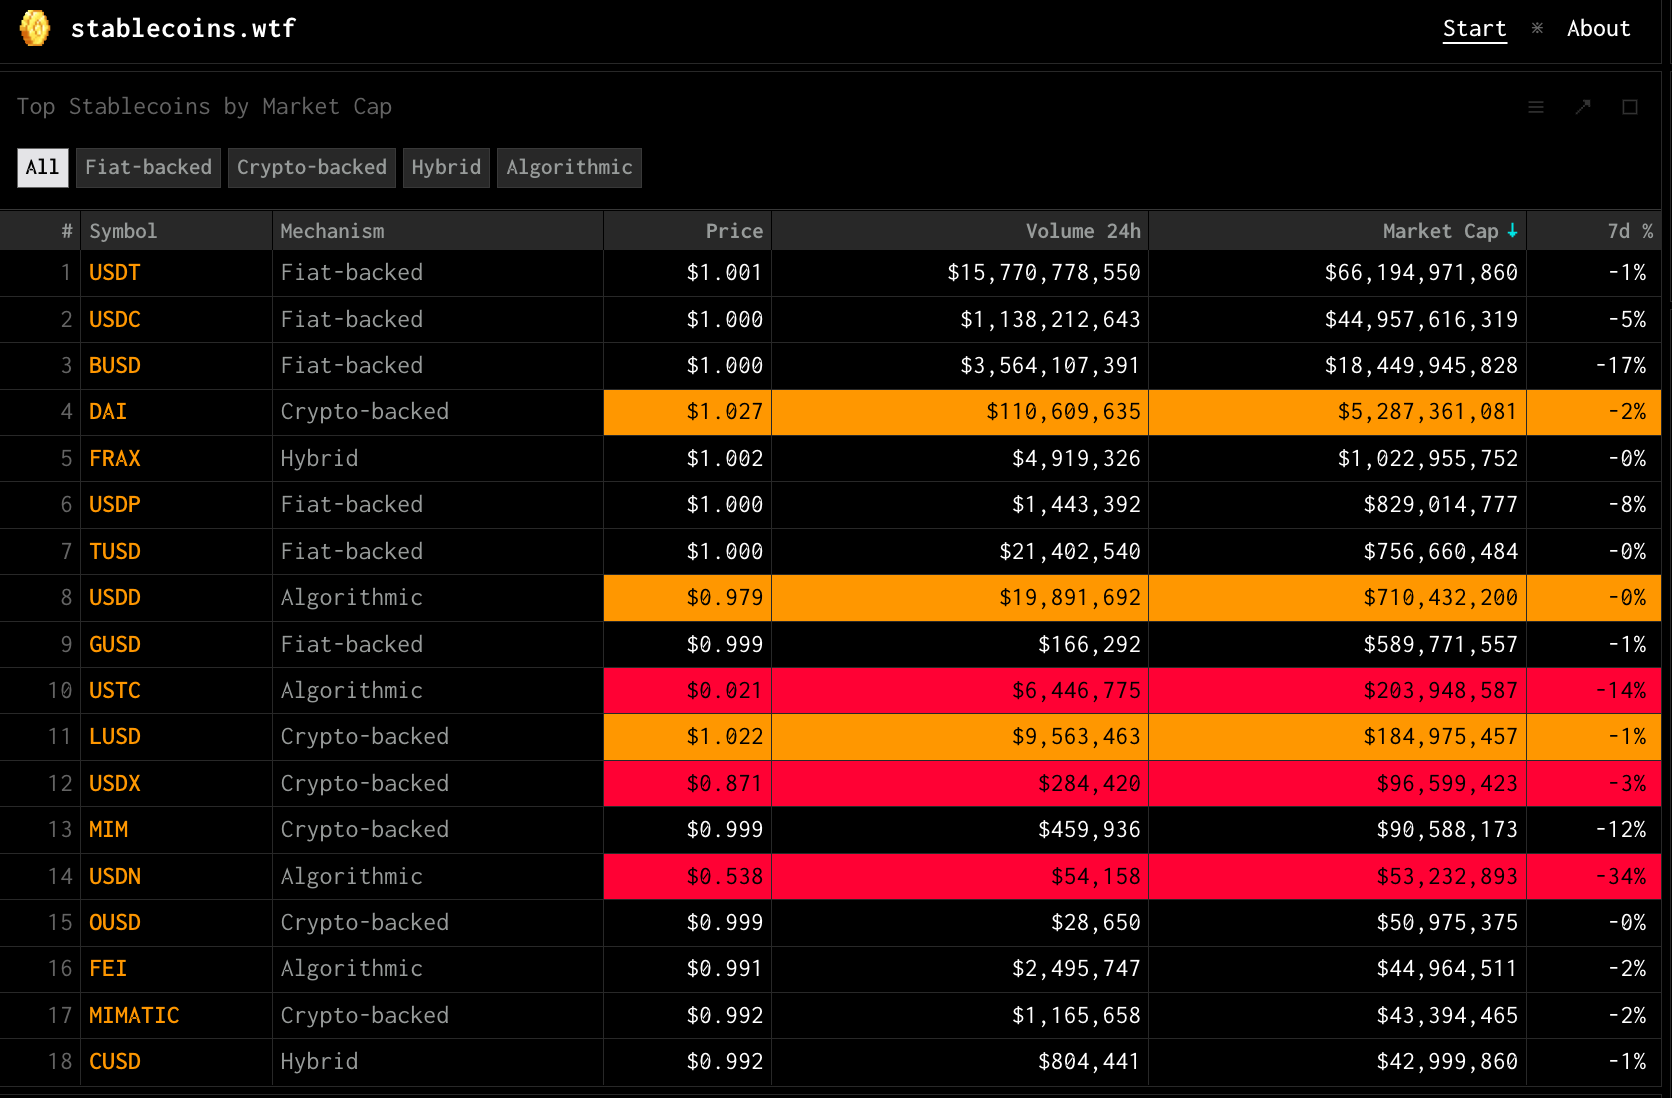Open the Start page
Viewport: 1672px width, 1098px height.
1474,28
